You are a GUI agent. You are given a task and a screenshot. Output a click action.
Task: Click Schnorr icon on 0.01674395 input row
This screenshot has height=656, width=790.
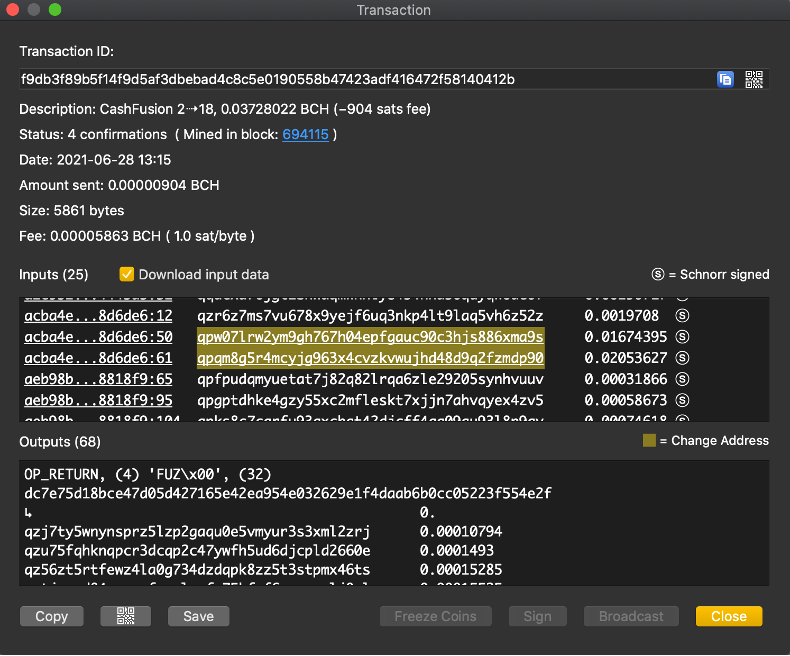(683, 337)
